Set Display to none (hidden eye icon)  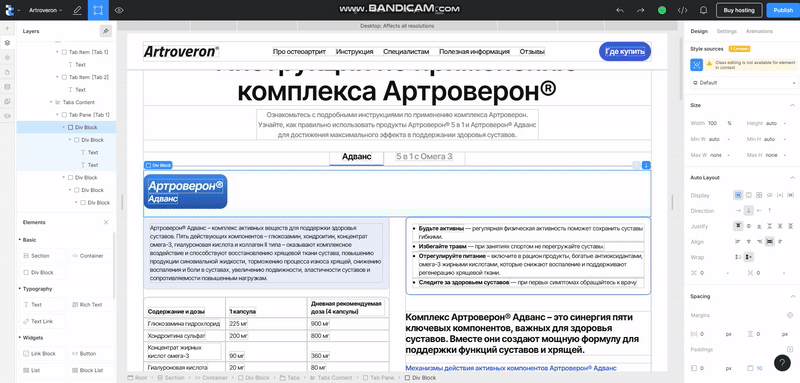pyautogui.click(x=769, y=195)
